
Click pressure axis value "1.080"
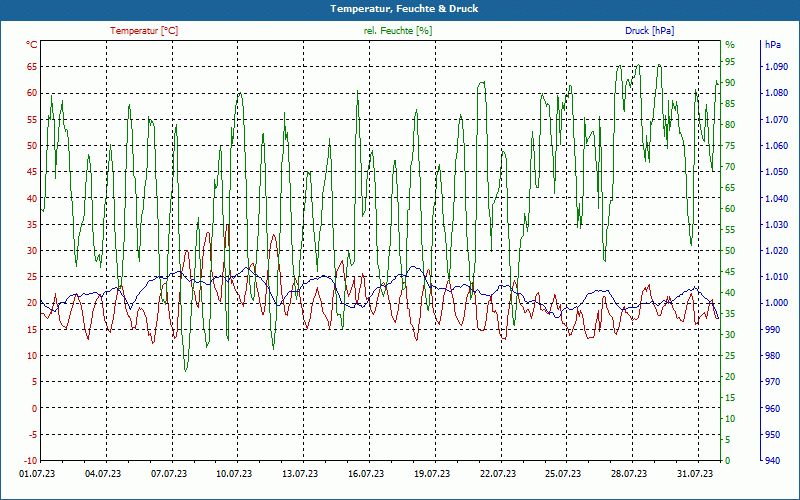pos(777,93)
